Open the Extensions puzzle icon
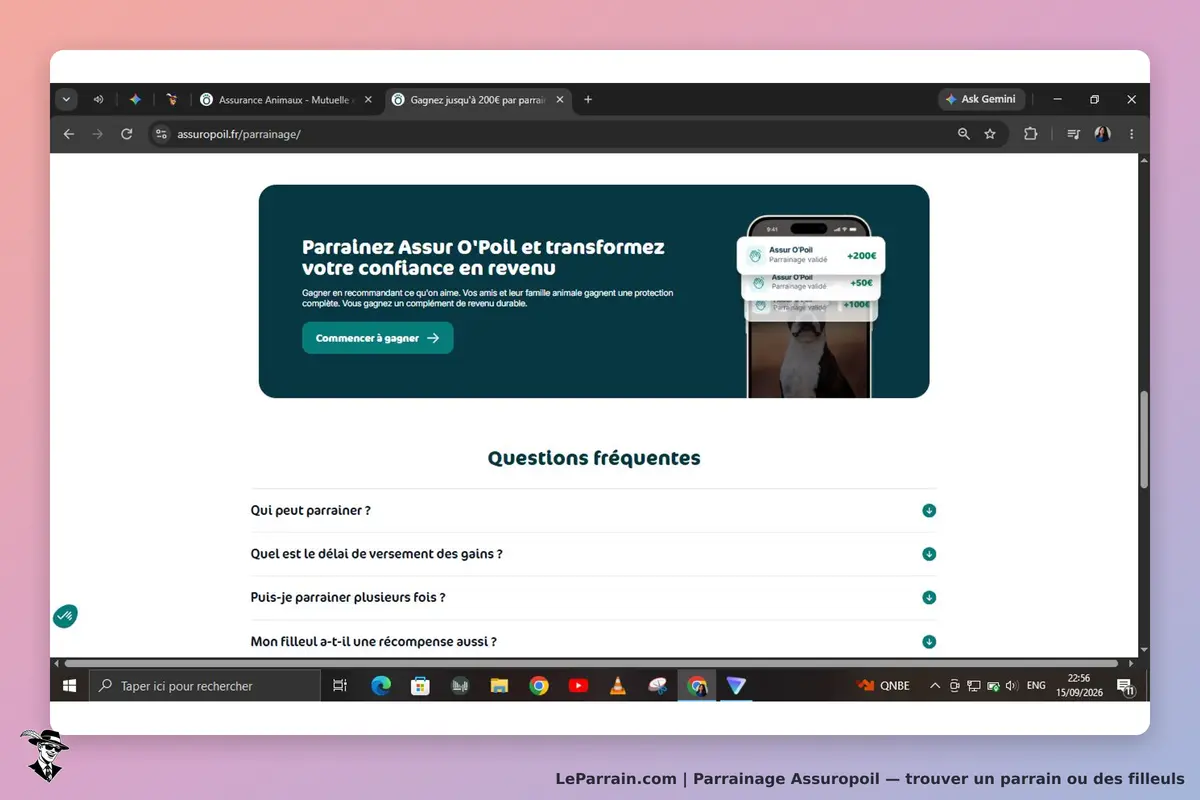 (x=1031, y=134)
